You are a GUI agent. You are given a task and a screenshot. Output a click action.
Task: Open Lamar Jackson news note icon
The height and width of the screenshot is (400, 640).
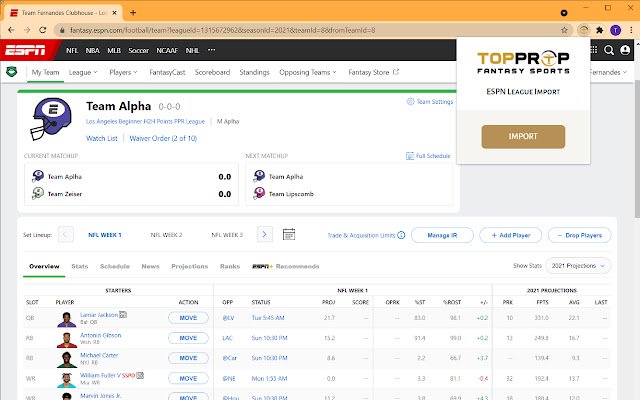coord(123,315)
